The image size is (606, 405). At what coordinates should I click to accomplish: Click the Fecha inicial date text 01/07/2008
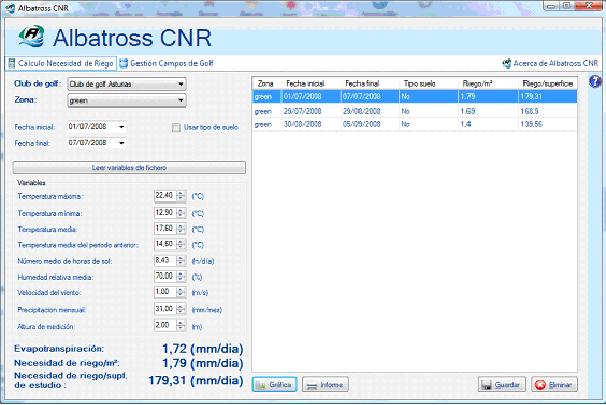click(x=87, y=126)
